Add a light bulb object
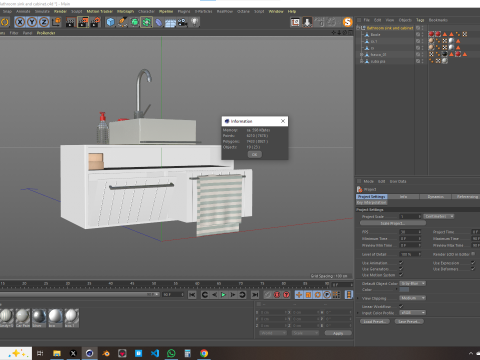Viewport: 480px width, 360px height. [194, 22]
